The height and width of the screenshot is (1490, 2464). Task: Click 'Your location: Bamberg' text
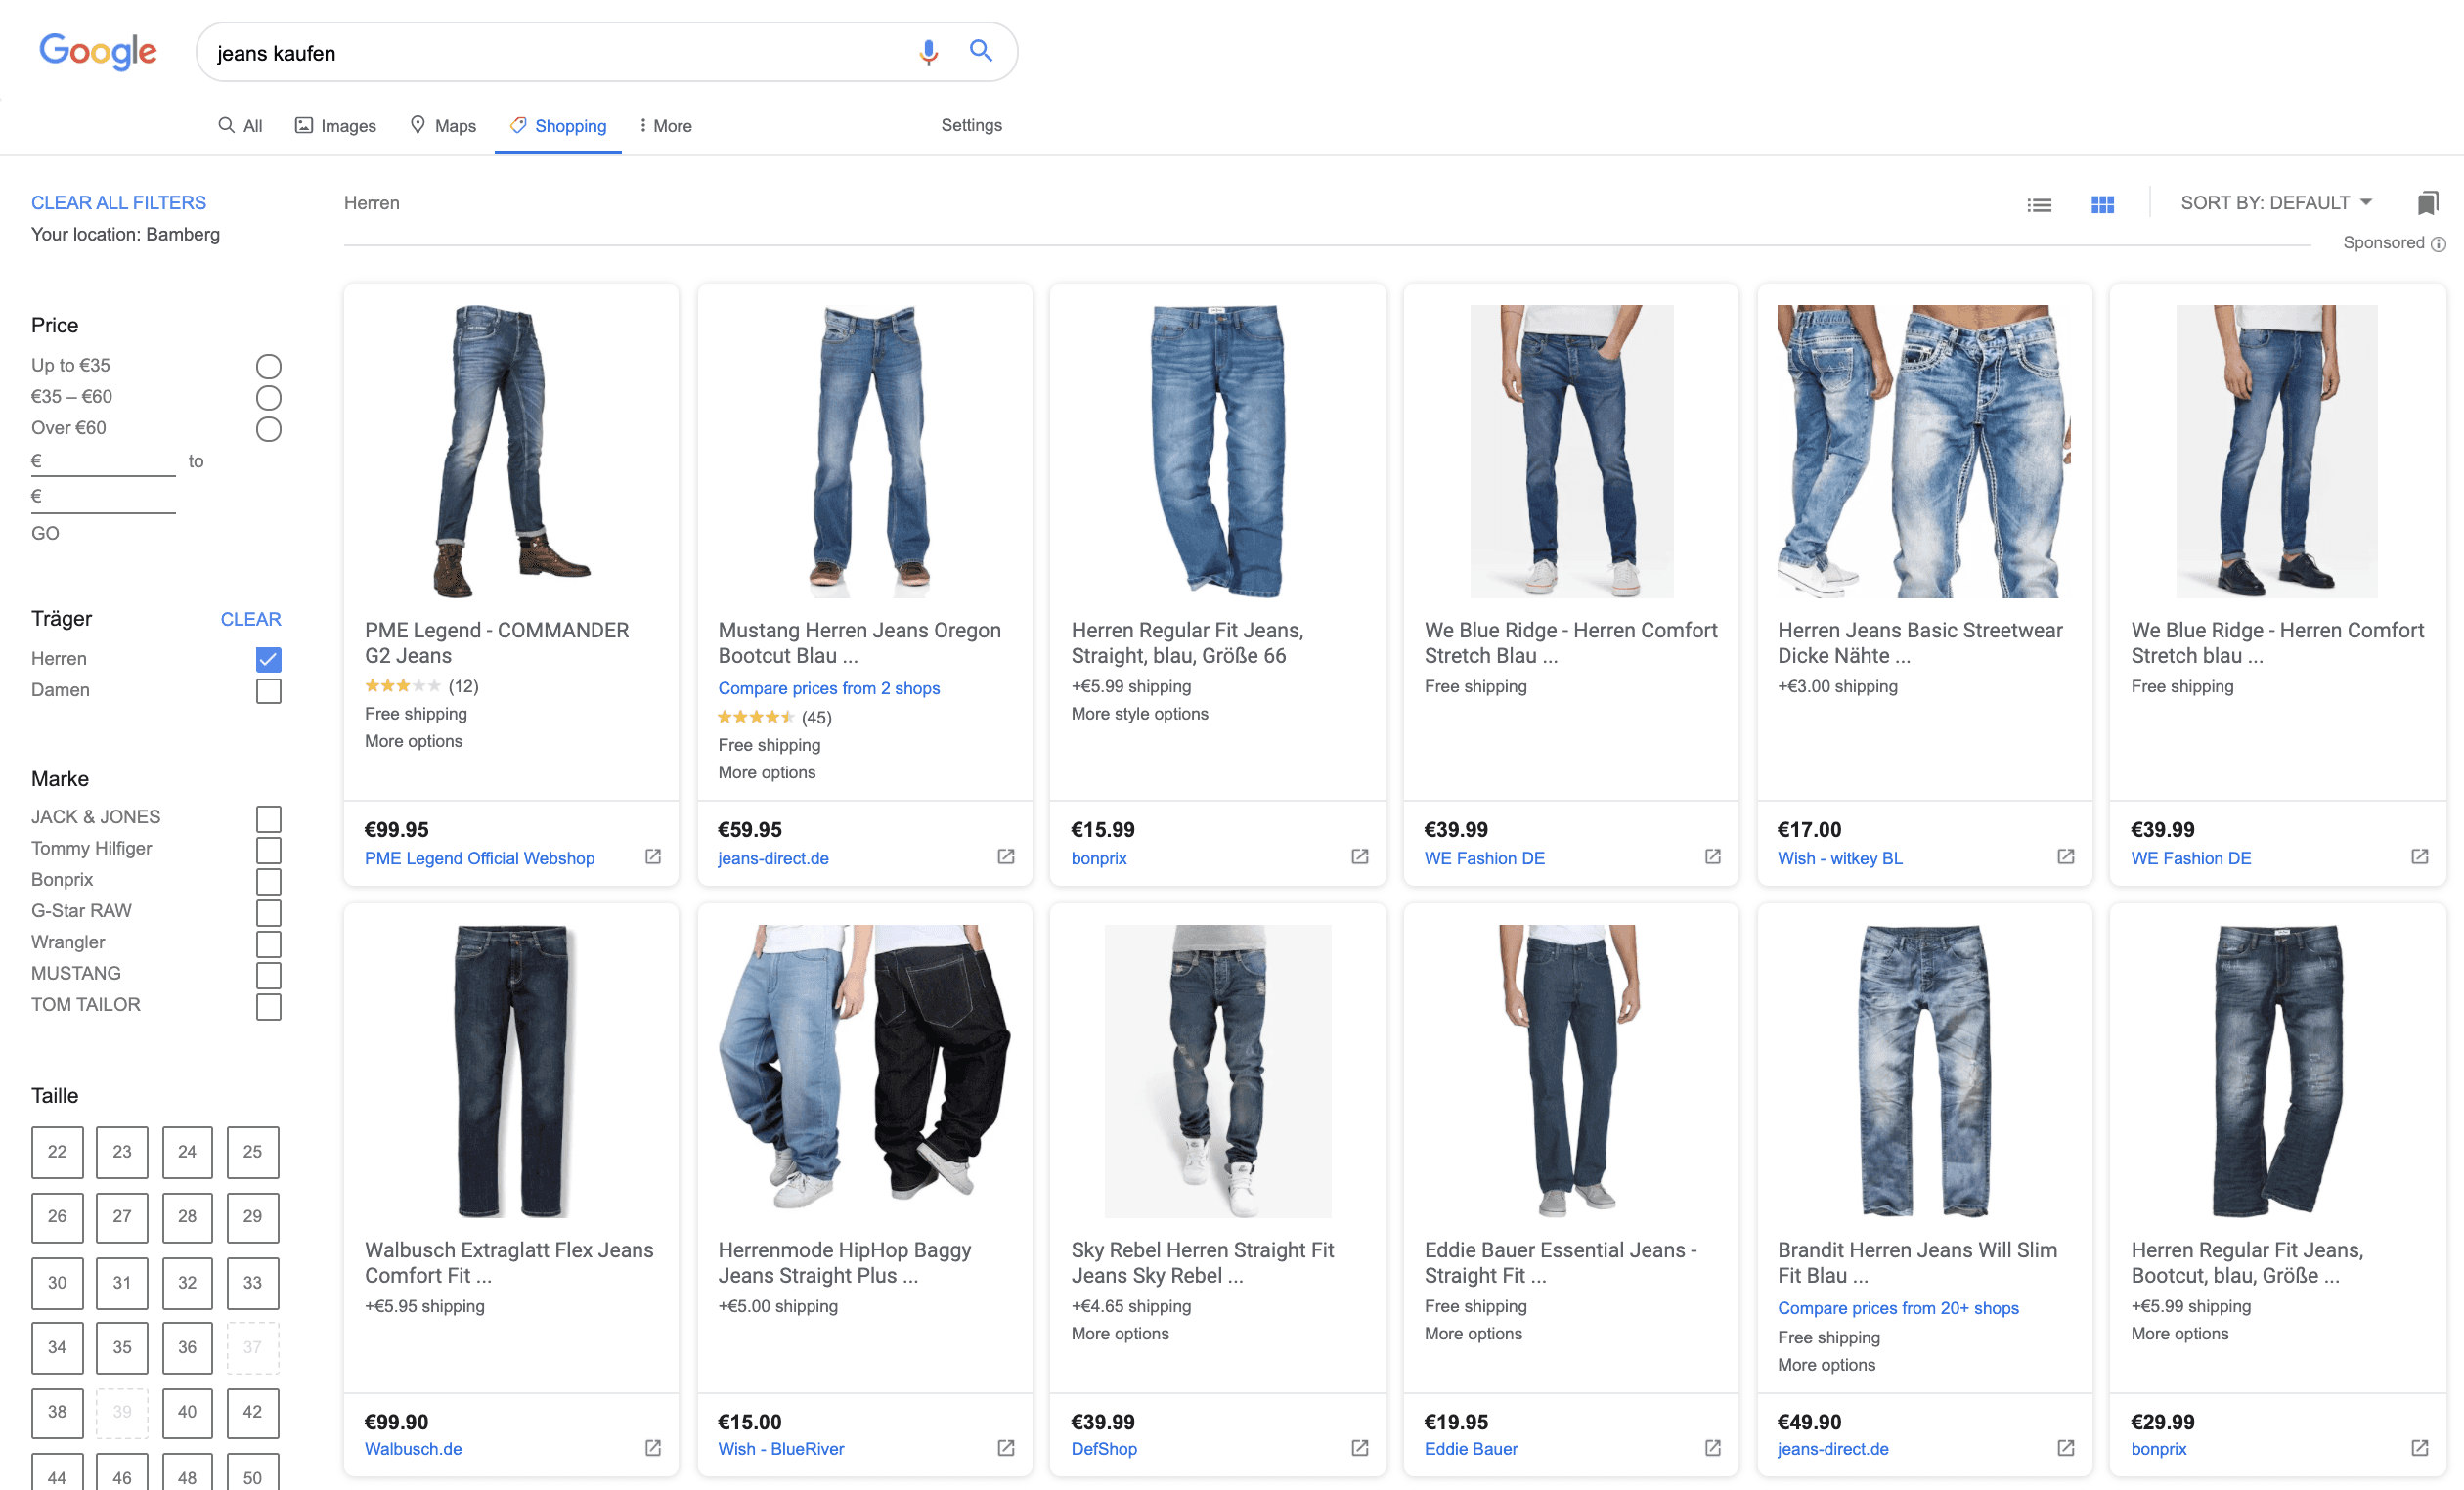(125, 234)
